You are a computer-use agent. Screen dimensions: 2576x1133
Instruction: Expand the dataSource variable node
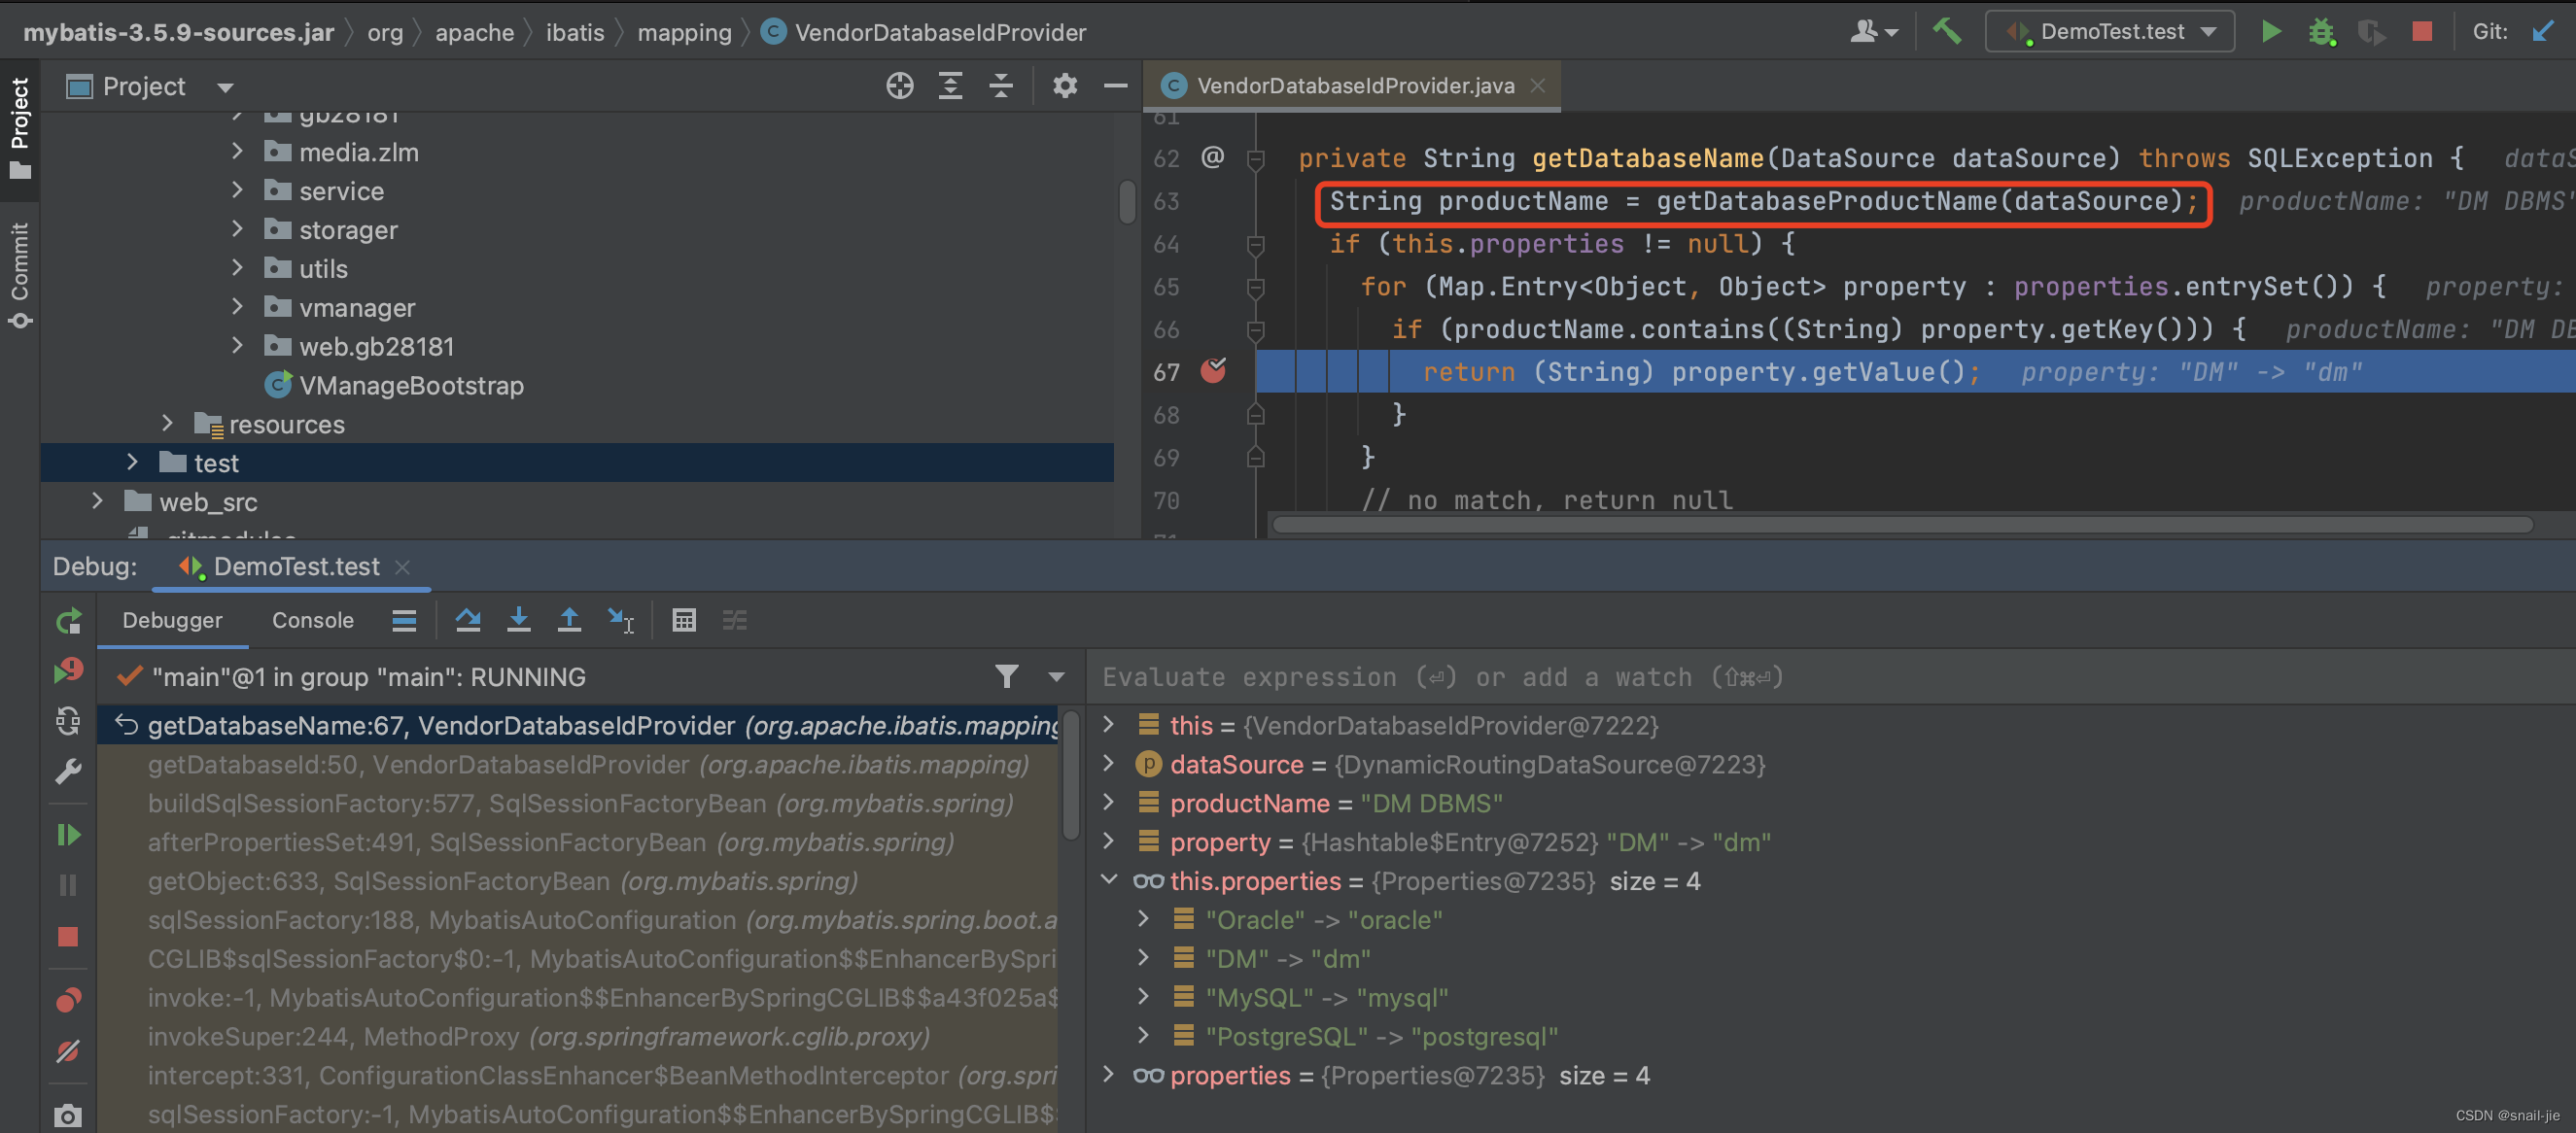[x=1108, y=765]
